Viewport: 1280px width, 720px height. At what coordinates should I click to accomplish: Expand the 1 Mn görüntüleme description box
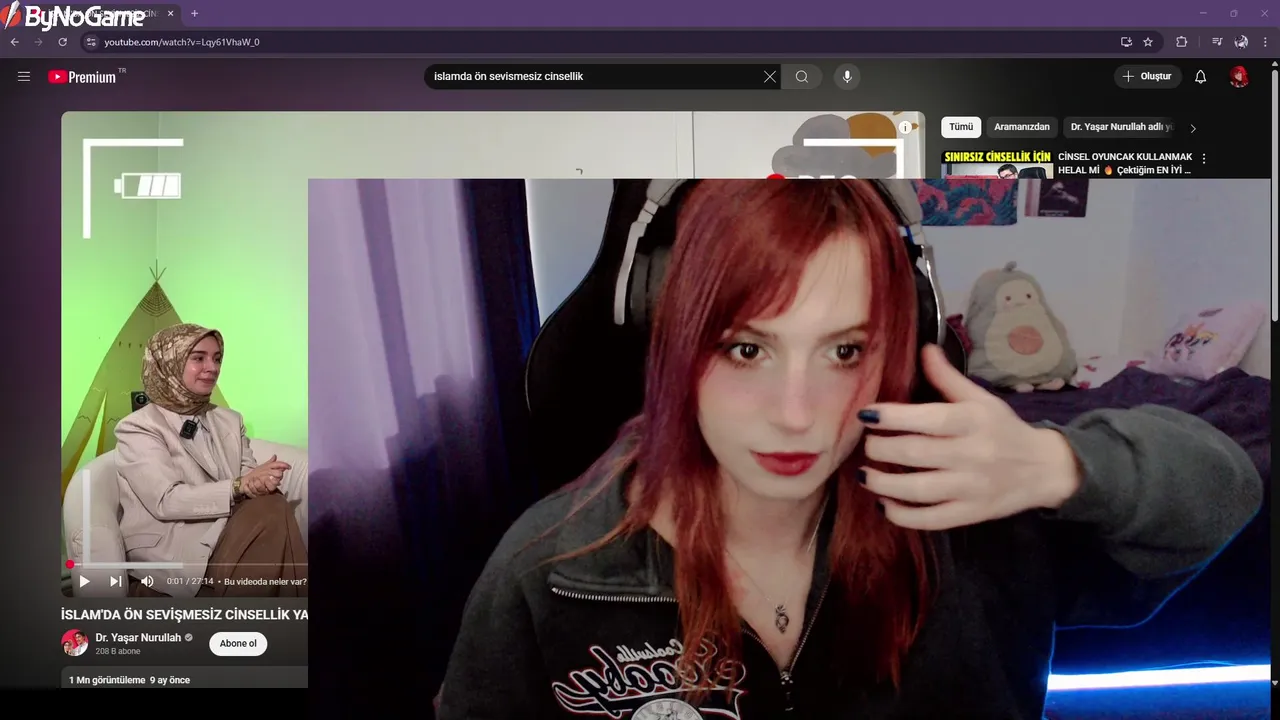[185, 678]
